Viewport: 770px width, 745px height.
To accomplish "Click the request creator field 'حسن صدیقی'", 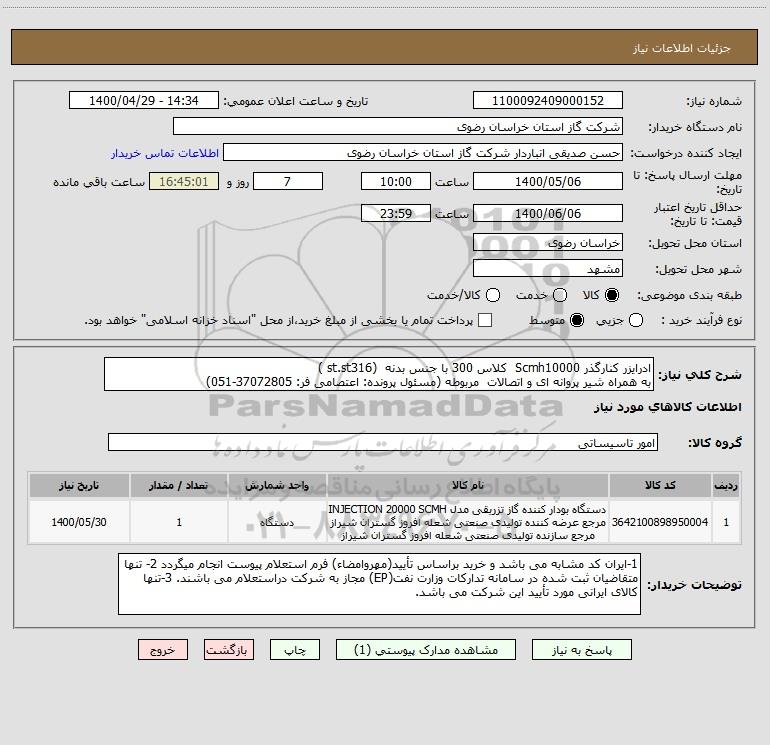I will pyautogui.click(x=423, y=153).
